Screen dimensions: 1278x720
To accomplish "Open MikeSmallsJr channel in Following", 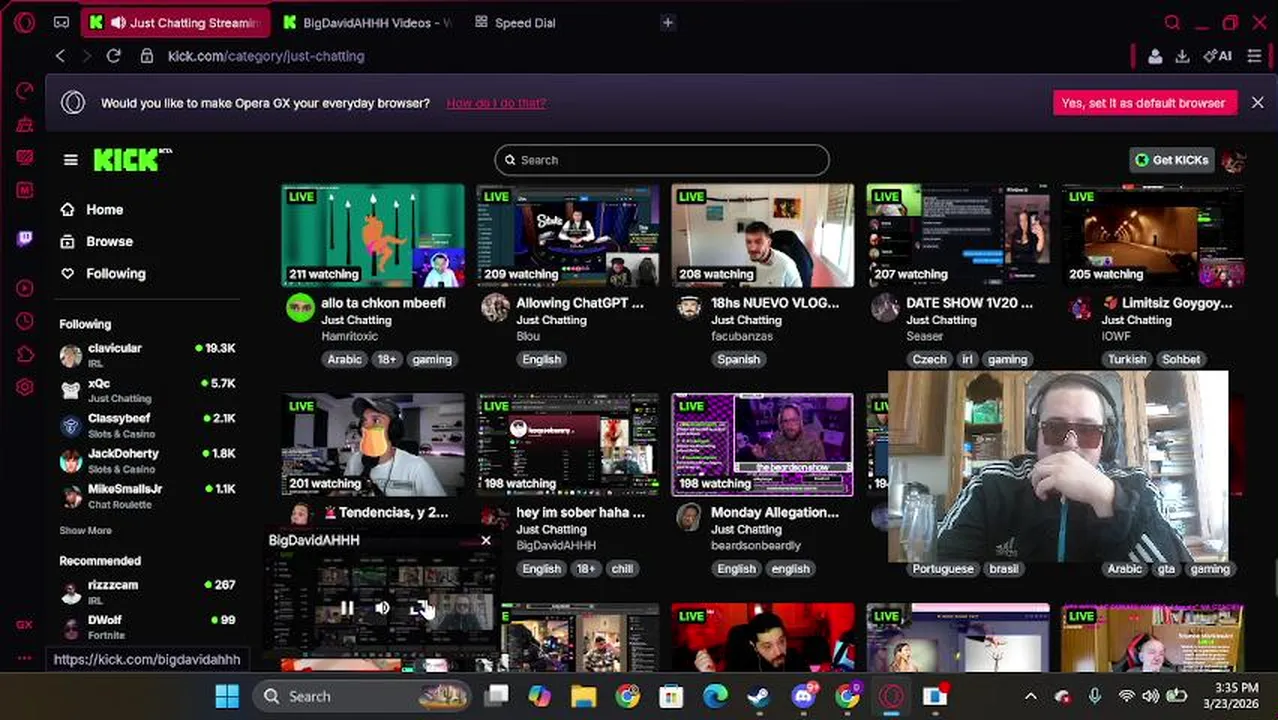I will pos(147,496).
